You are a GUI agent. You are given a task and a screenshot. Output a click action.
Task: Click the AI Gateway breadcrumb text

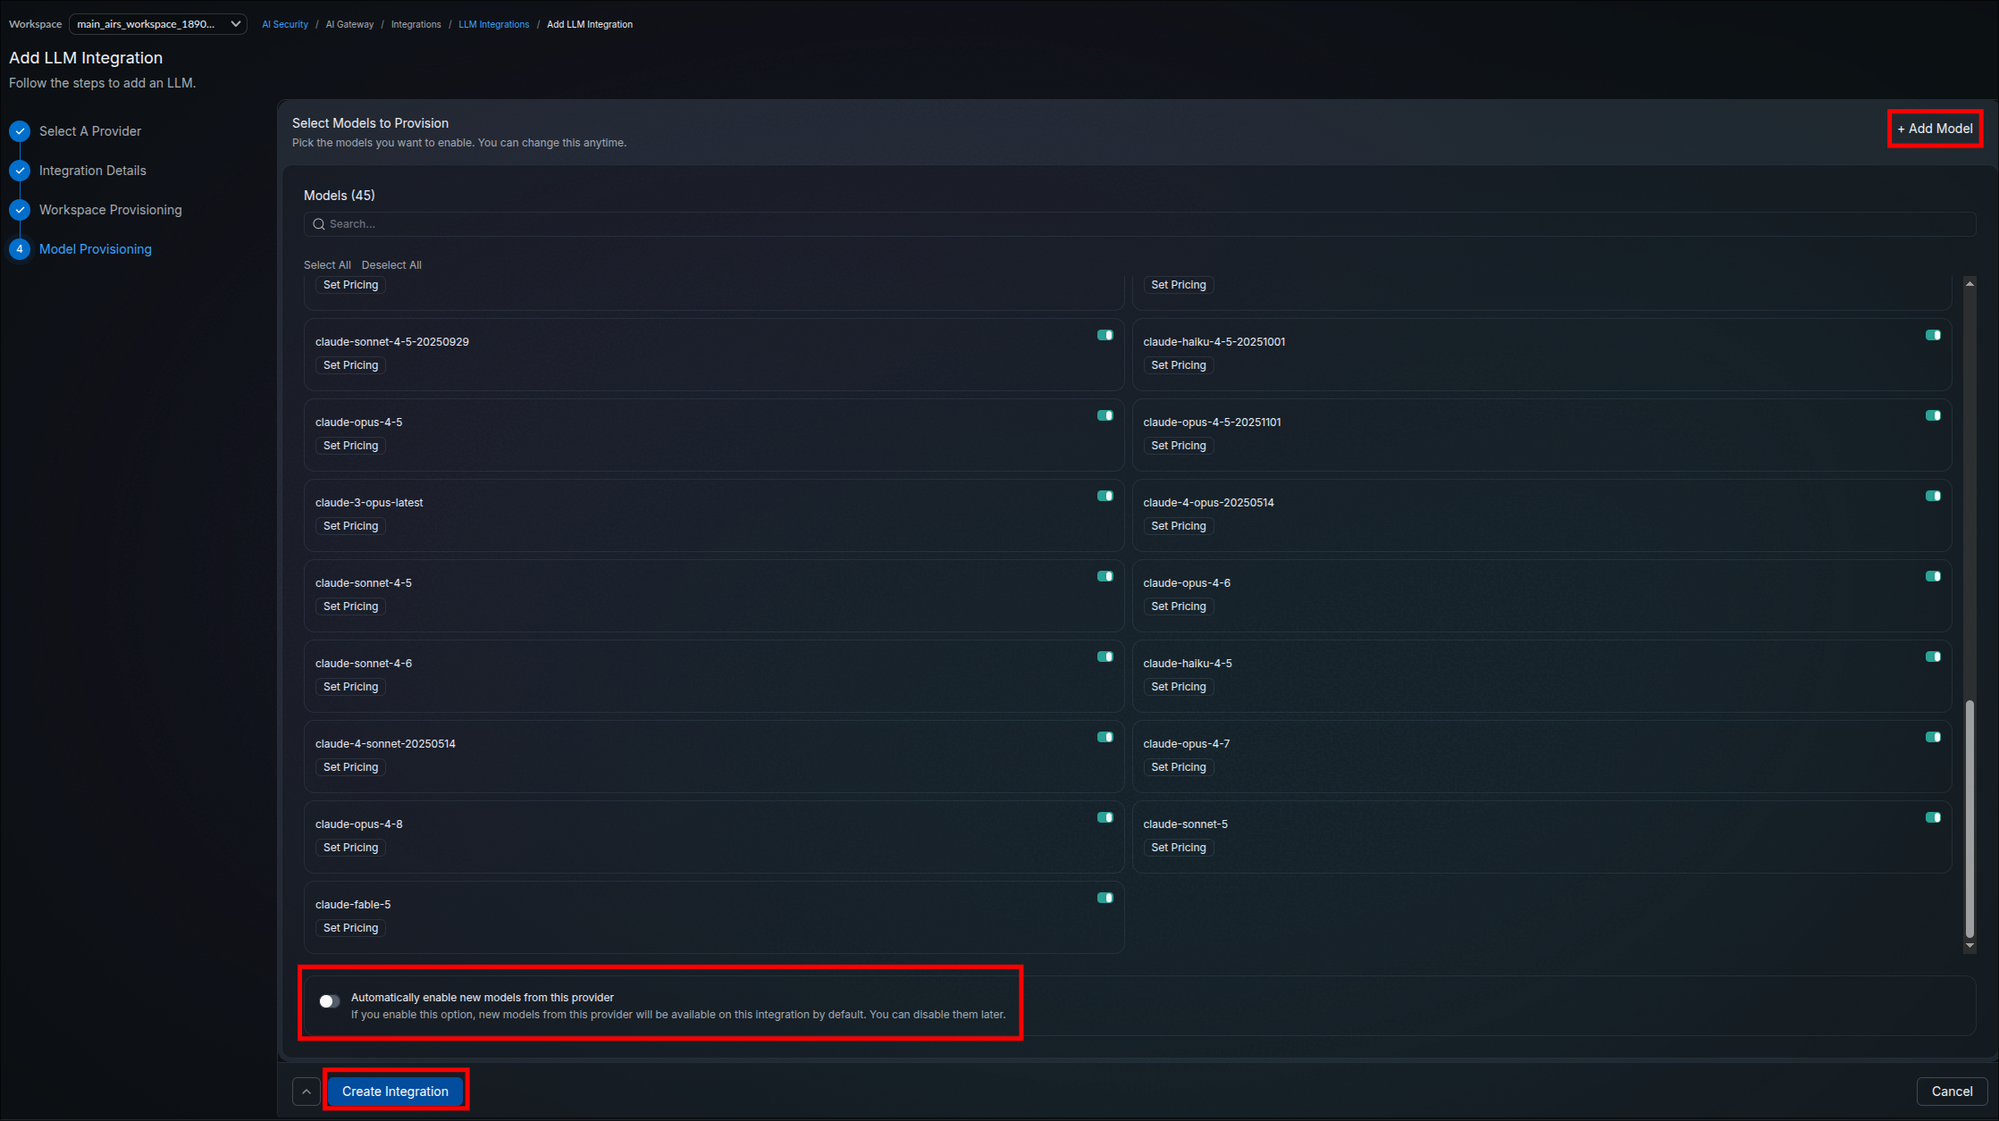click(349, 24)
